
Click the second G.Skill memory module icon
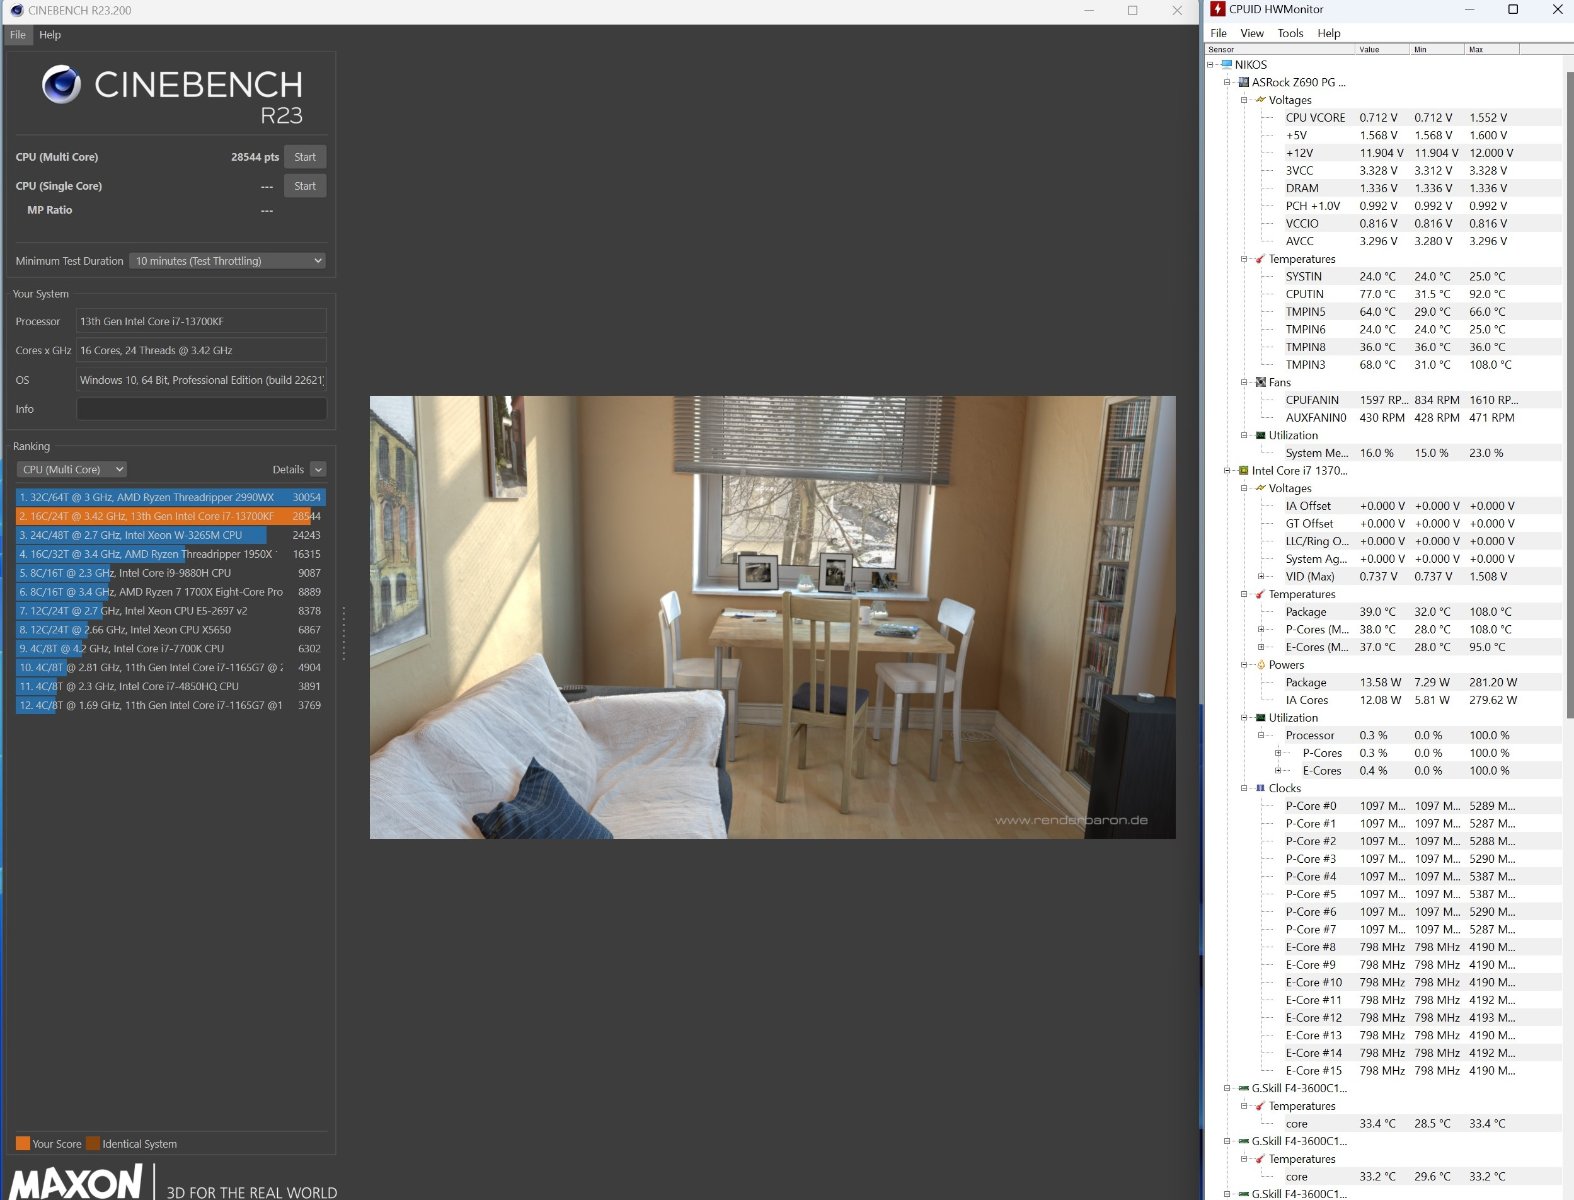click(x=1243, y=1141)
